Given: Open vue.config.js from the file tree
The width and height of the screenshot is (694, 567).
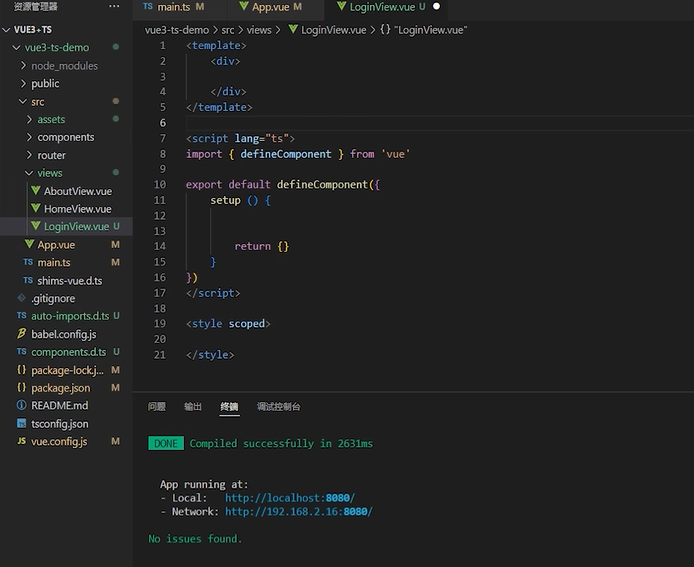Looking at the screenshot, I should (x=59, y=441).
